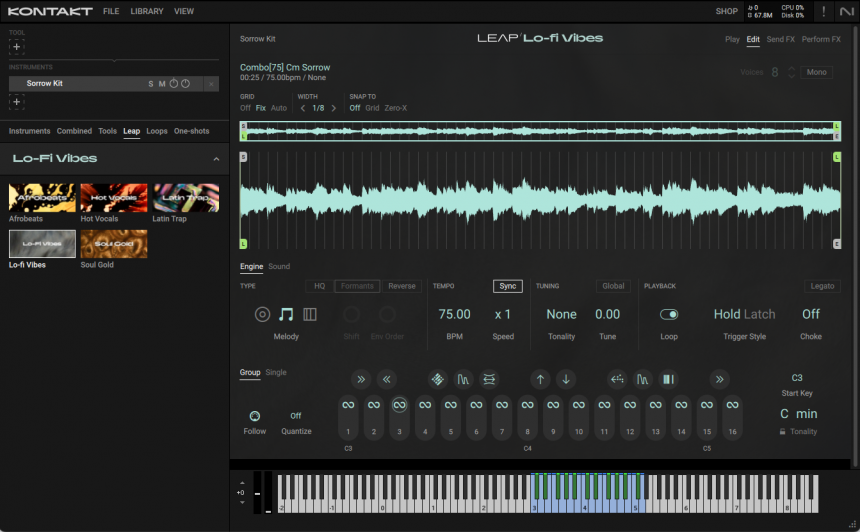The image size is (860, 532).
Task: Set Snap To Zero-X
Action: pyautogui.click(x=395, y=108)
